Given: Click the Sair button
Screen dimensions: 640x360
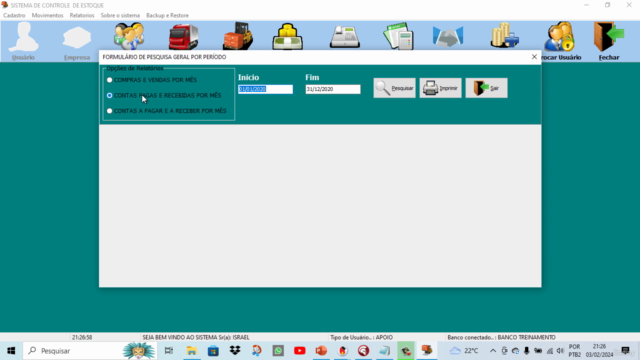Looking at the screenshot, I should click(x=487, y=88).
